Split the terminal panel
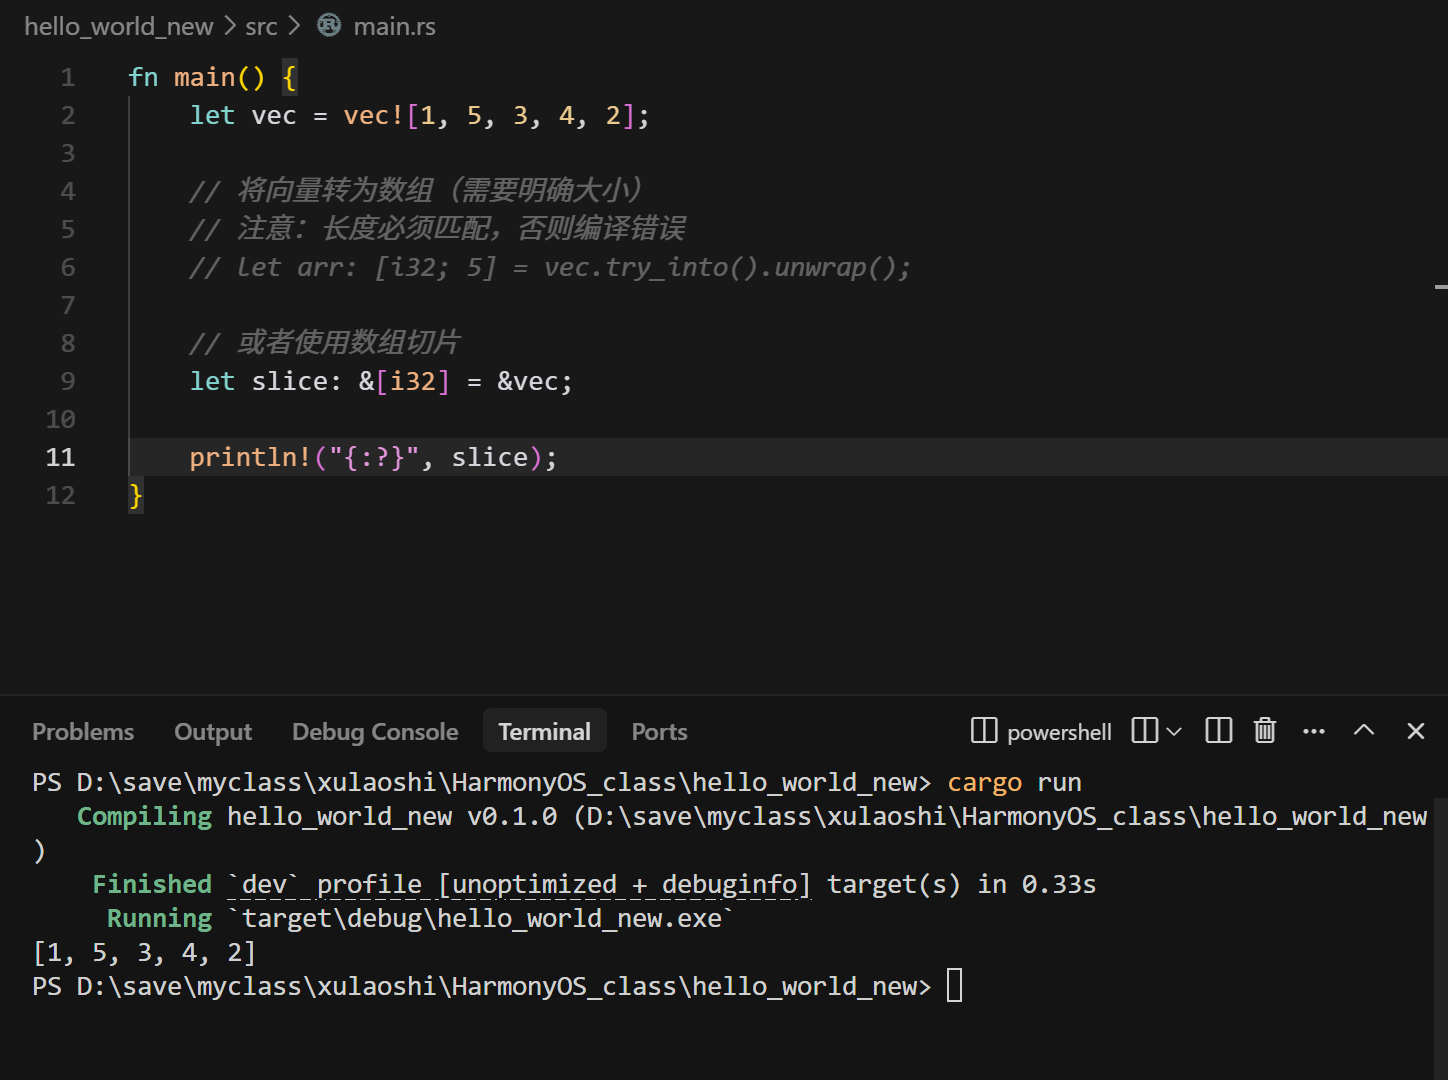This screenshot has height=1080, width=1448. pos(1219,731)
